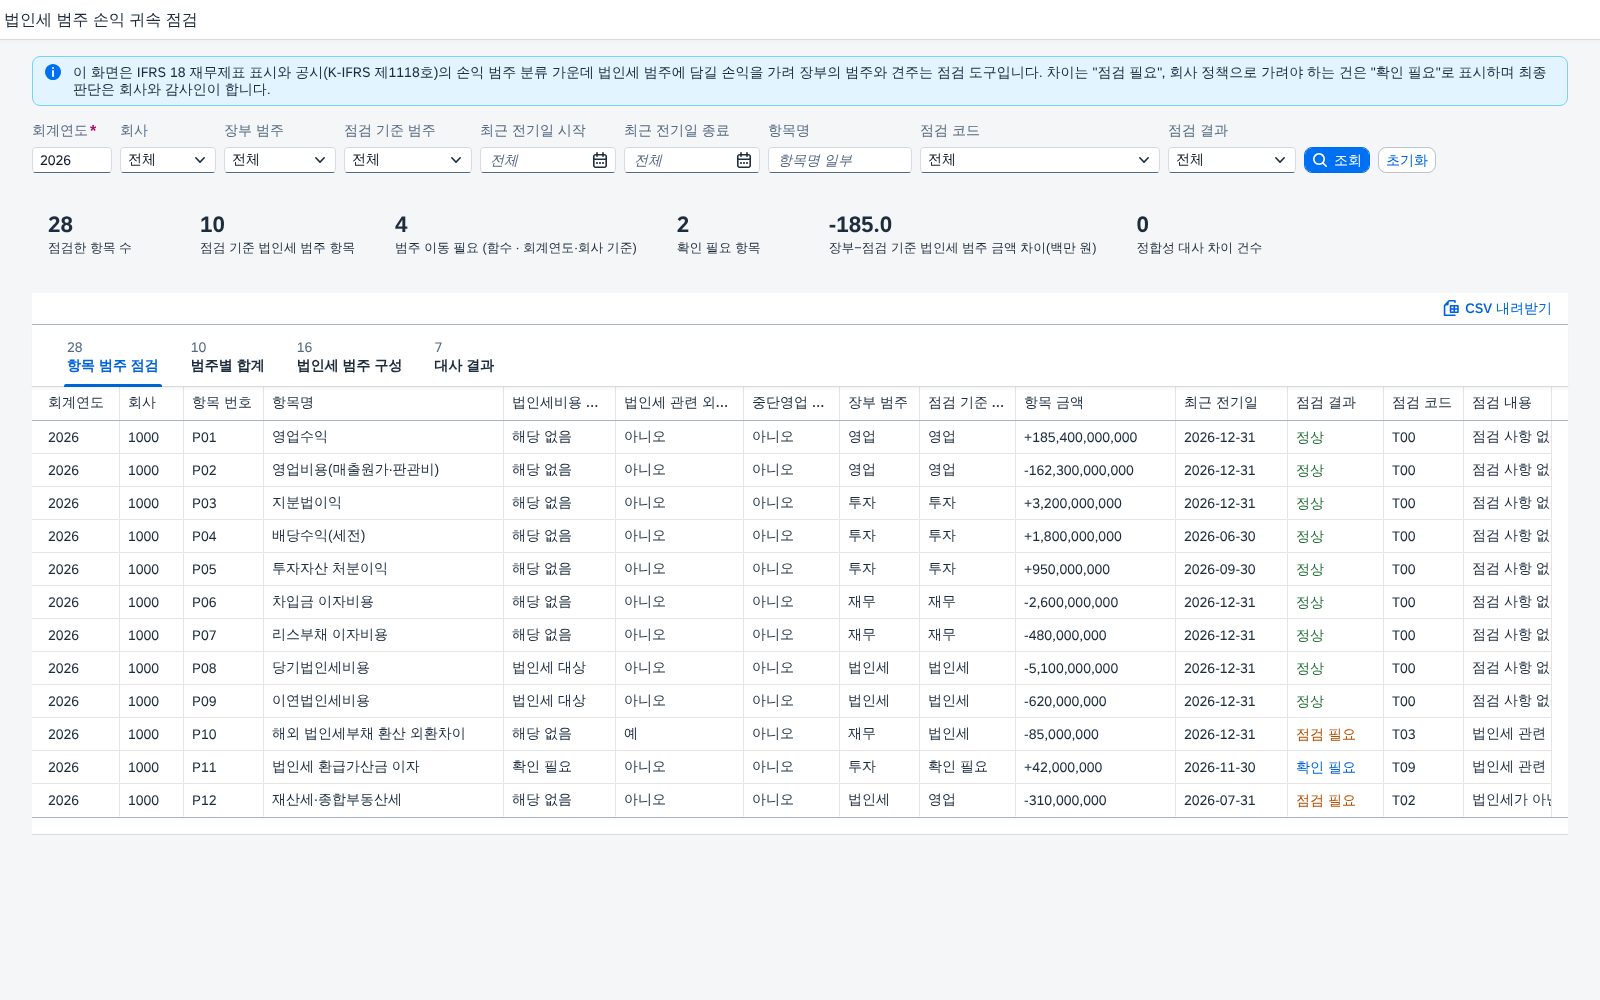The height and width of the screenshot is (1000, 1600).
Task: Click the 배당수익(세전) cell
Action: click(383, 536)
